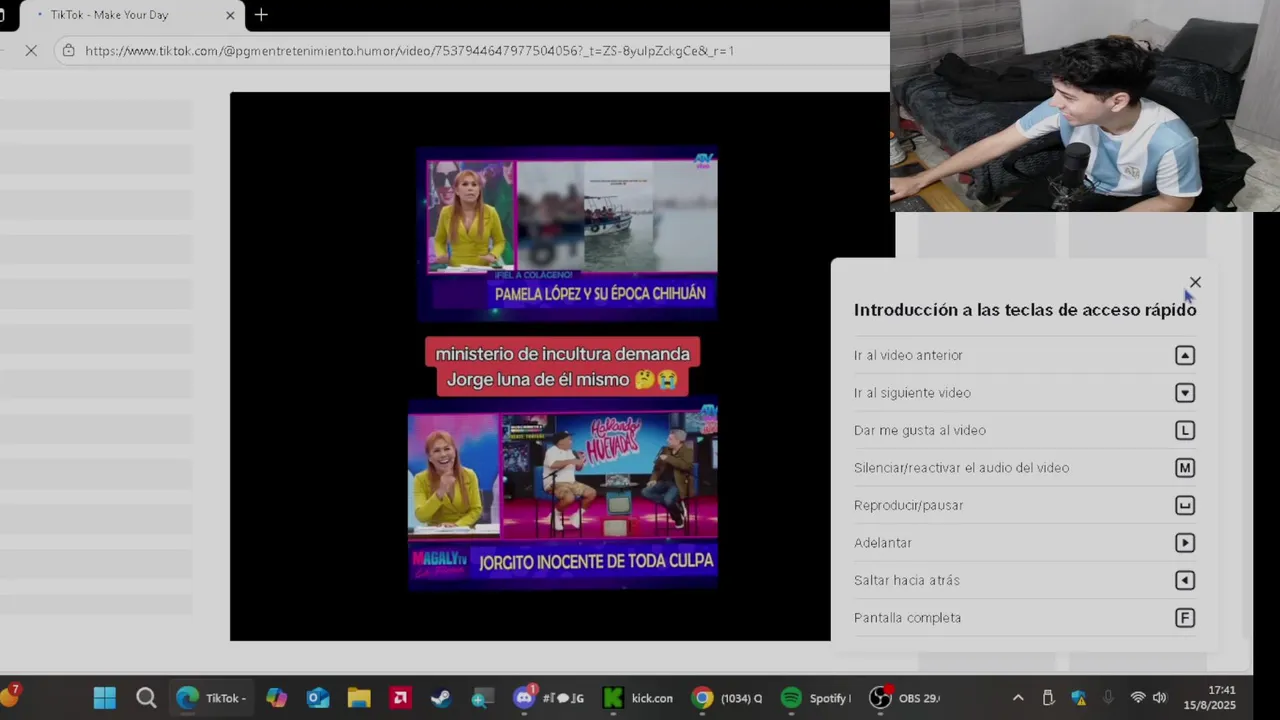Click 'Reproducir/pausar' text

click(909, 505)
